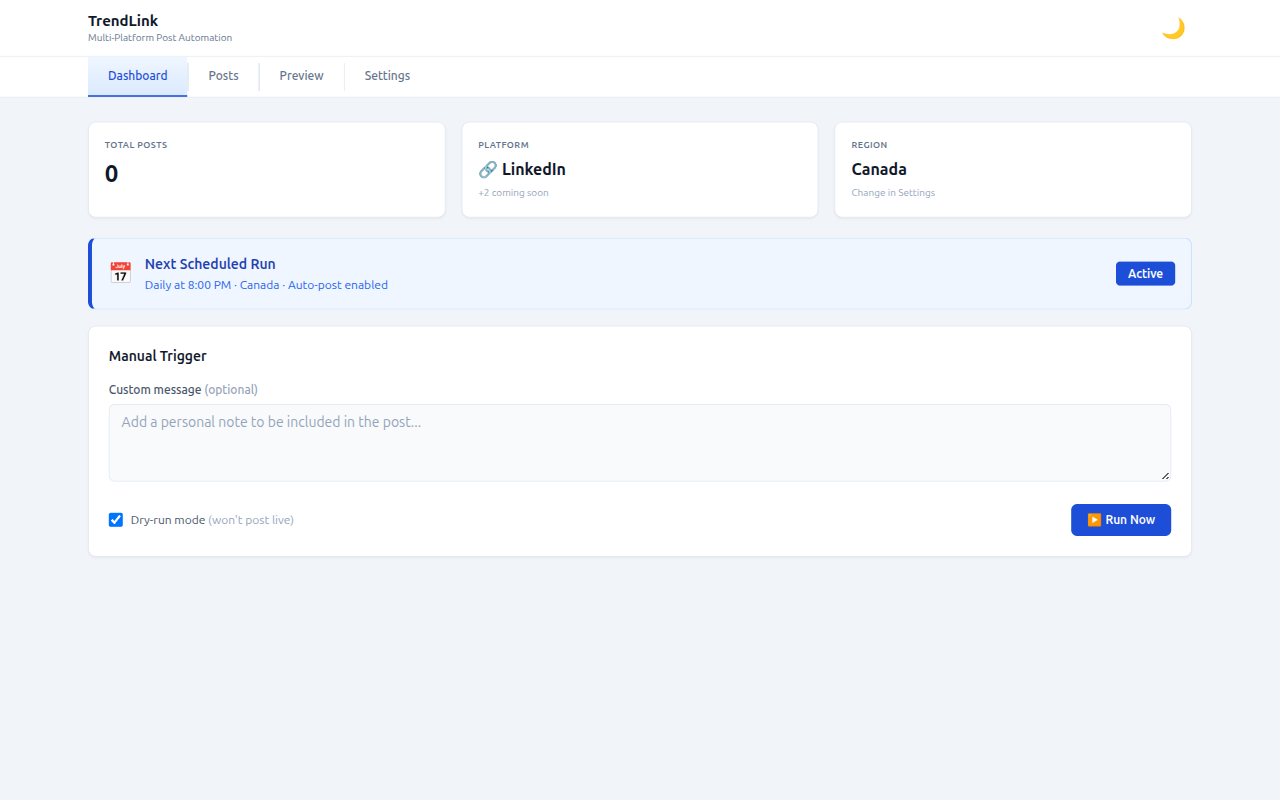Click the 'Multi-Platform Post Automation' subtitle
This screenshot has width=1280, height=800.
point(160,38)
